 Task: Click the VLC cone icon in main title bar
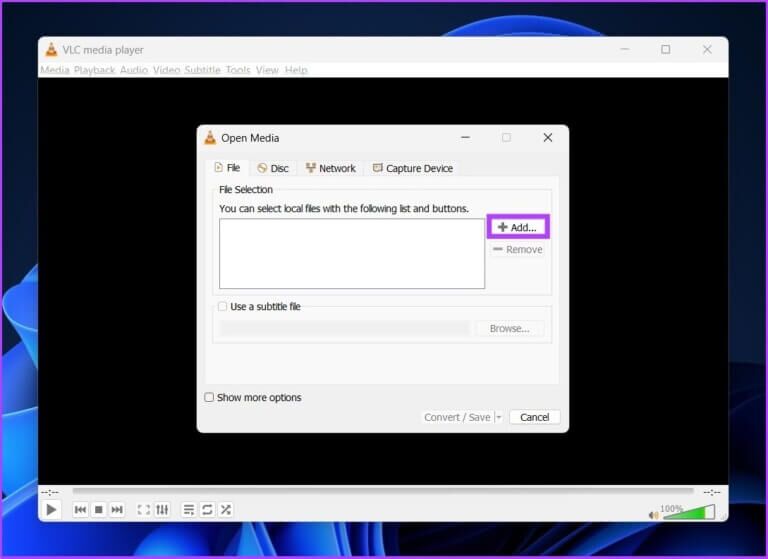(51, 49)
